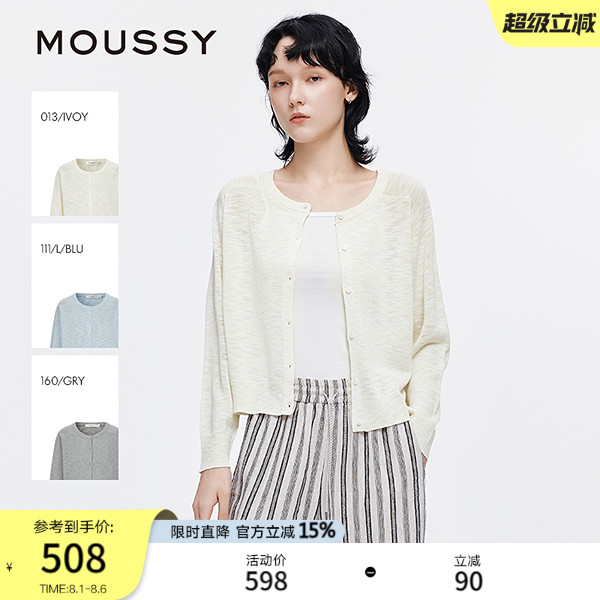
Task: Click the 参考到手价 label
Action: 73,527
